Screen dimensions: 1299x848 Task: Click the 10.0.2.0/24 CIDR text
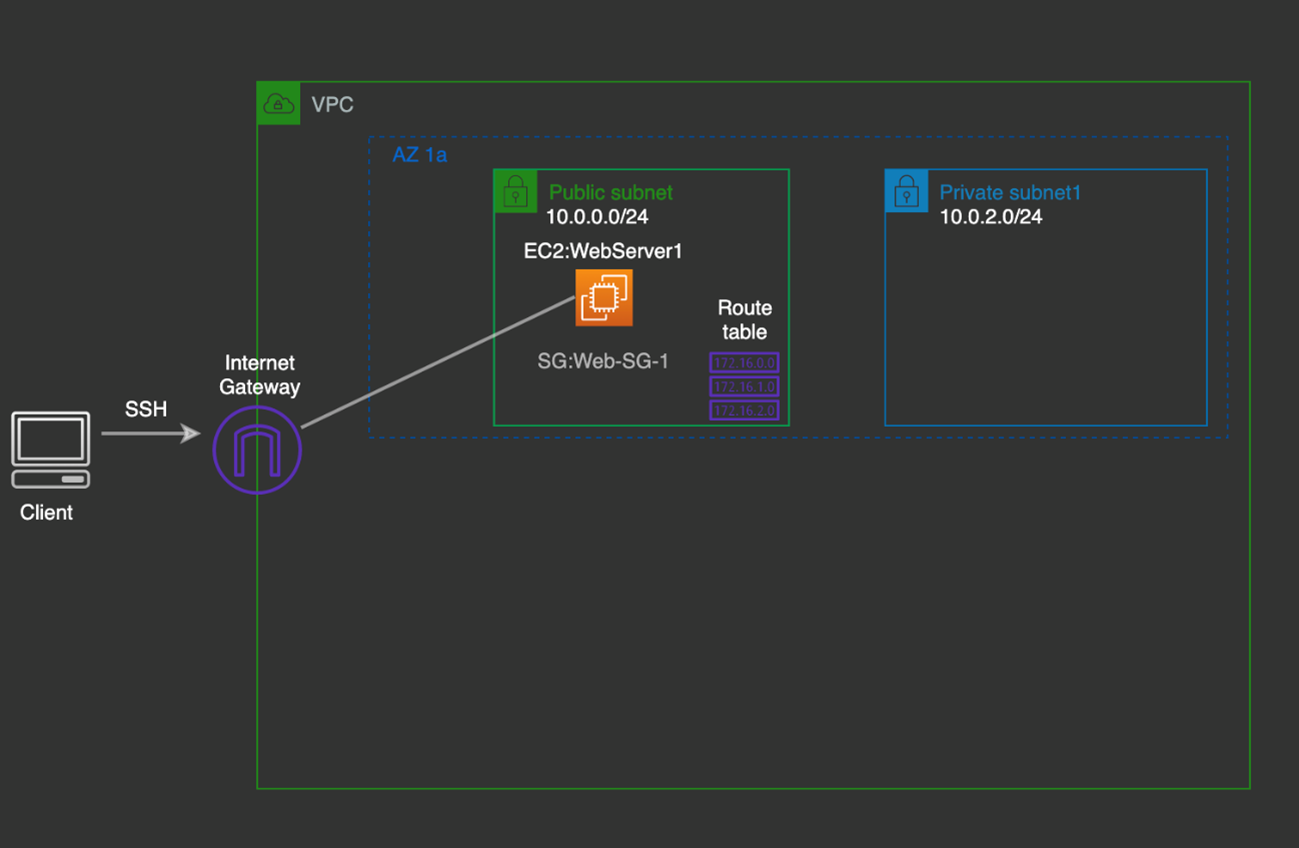990,217
